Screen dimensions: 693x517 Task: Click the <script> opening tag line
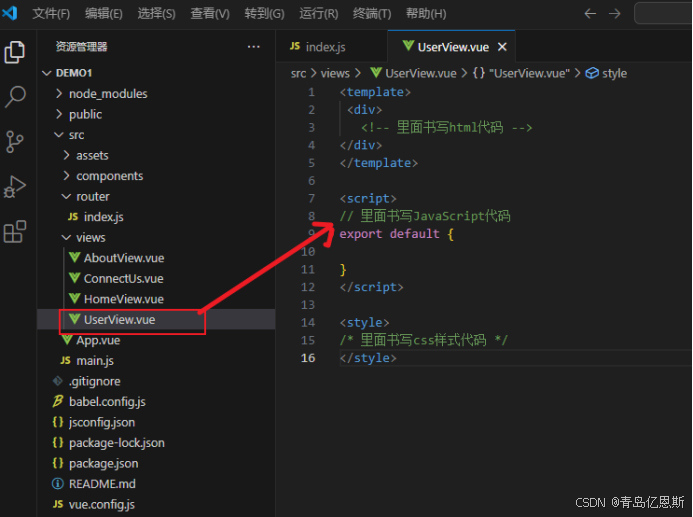368,198
